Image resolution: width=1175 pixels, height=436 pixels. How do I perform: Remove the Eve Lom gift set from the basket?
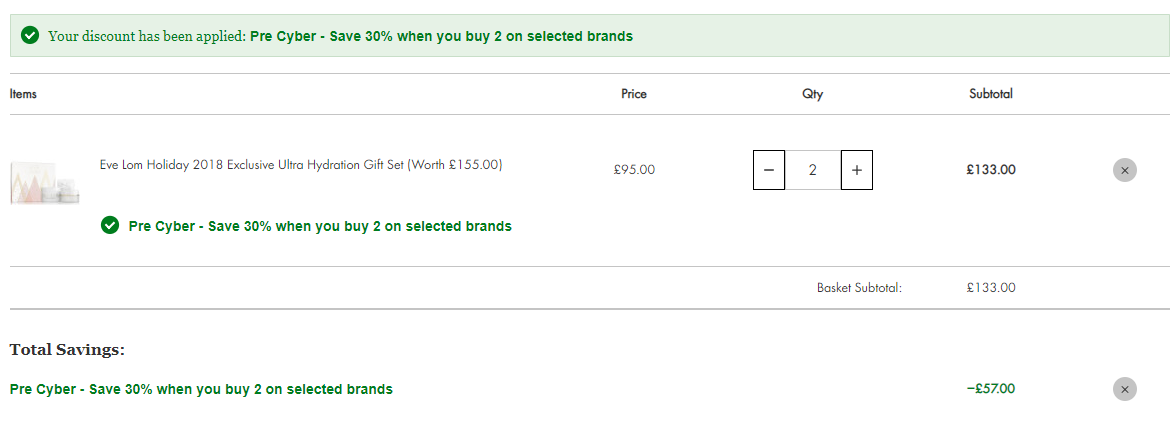[x=1124, y=170]
